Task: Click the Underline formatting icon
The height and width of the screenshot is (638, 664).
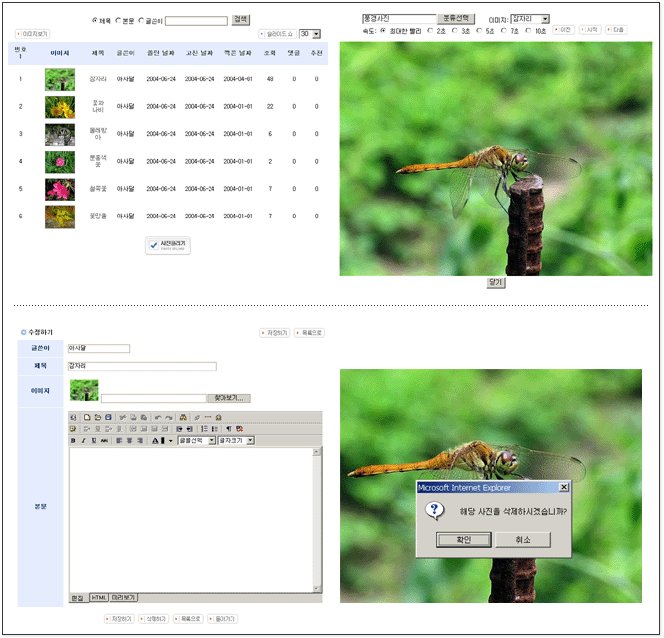Action: point(93,440)
